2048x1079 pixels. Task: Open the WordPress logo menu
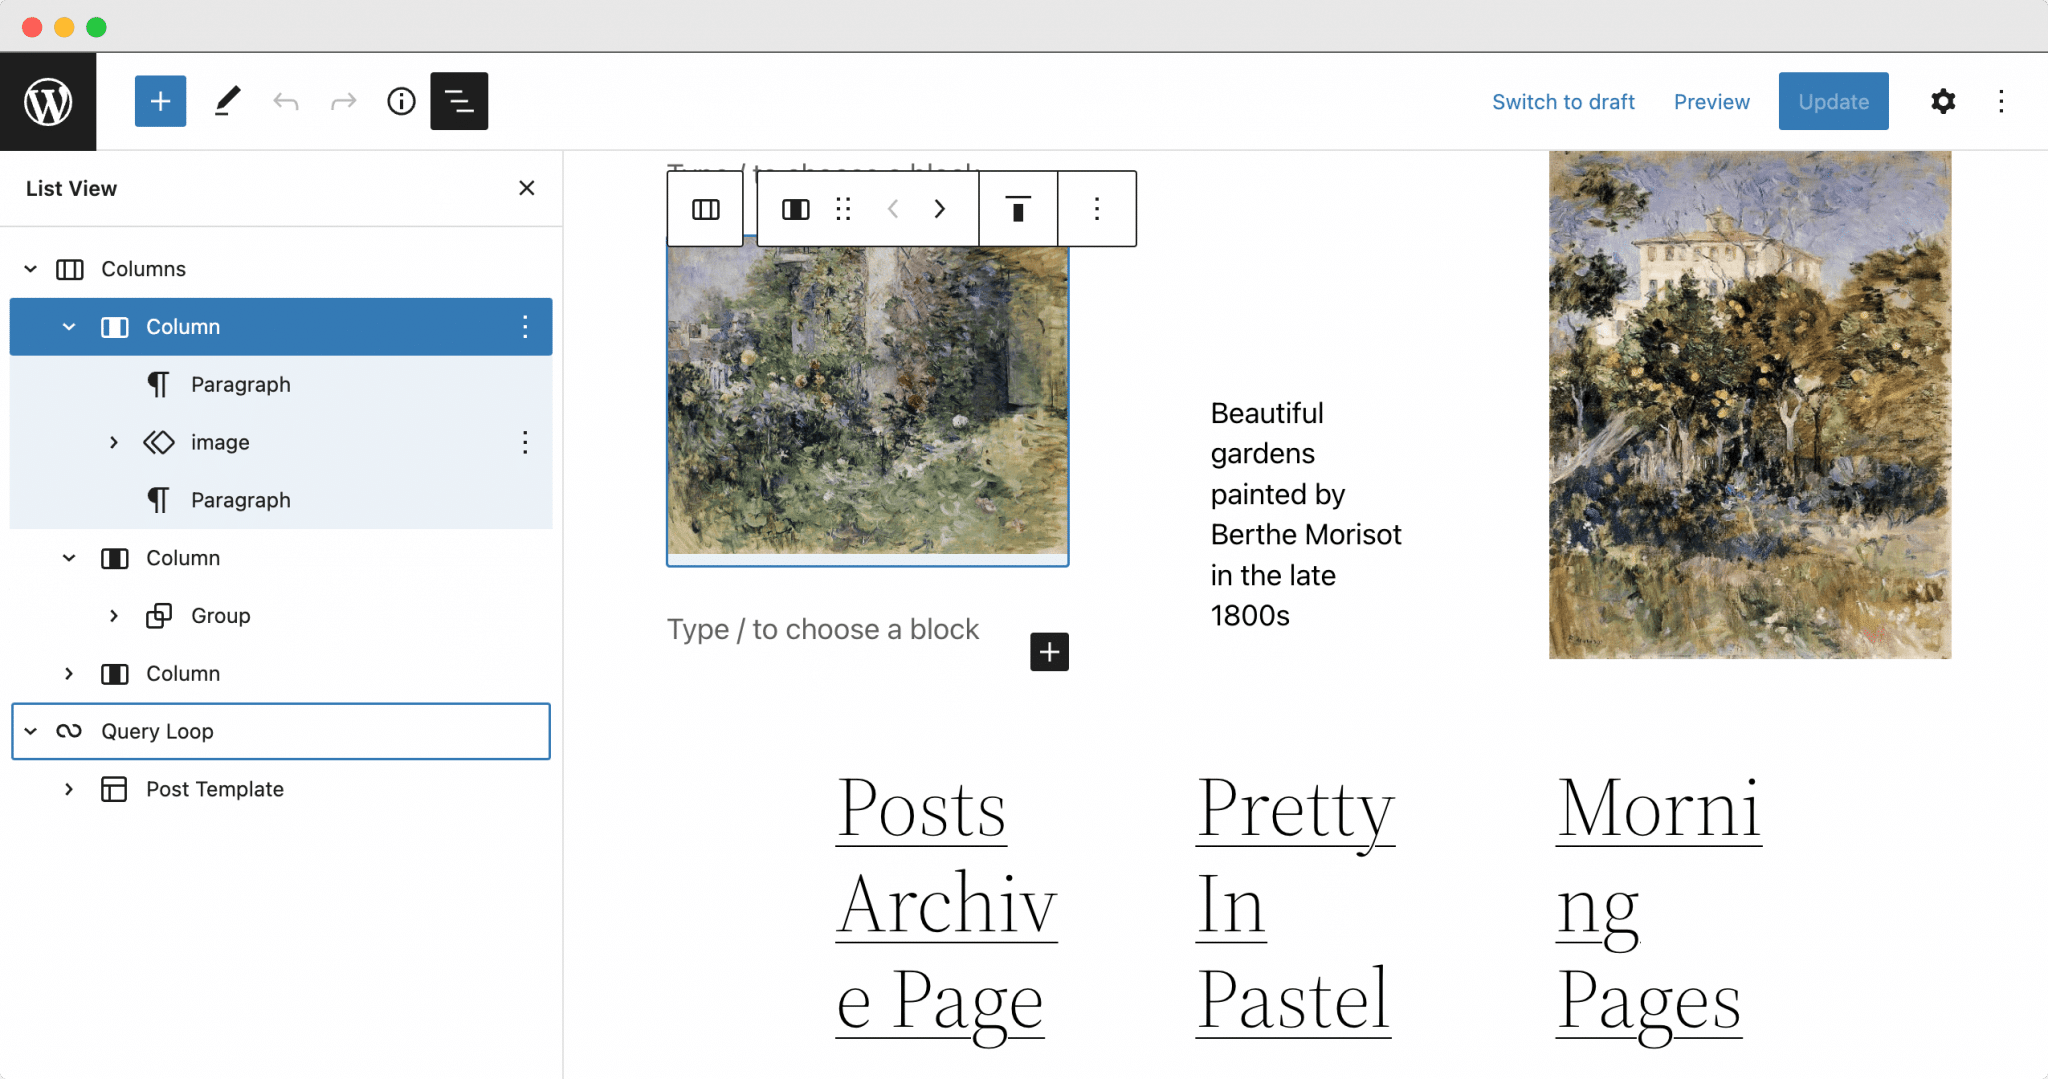tap(48, 101)
